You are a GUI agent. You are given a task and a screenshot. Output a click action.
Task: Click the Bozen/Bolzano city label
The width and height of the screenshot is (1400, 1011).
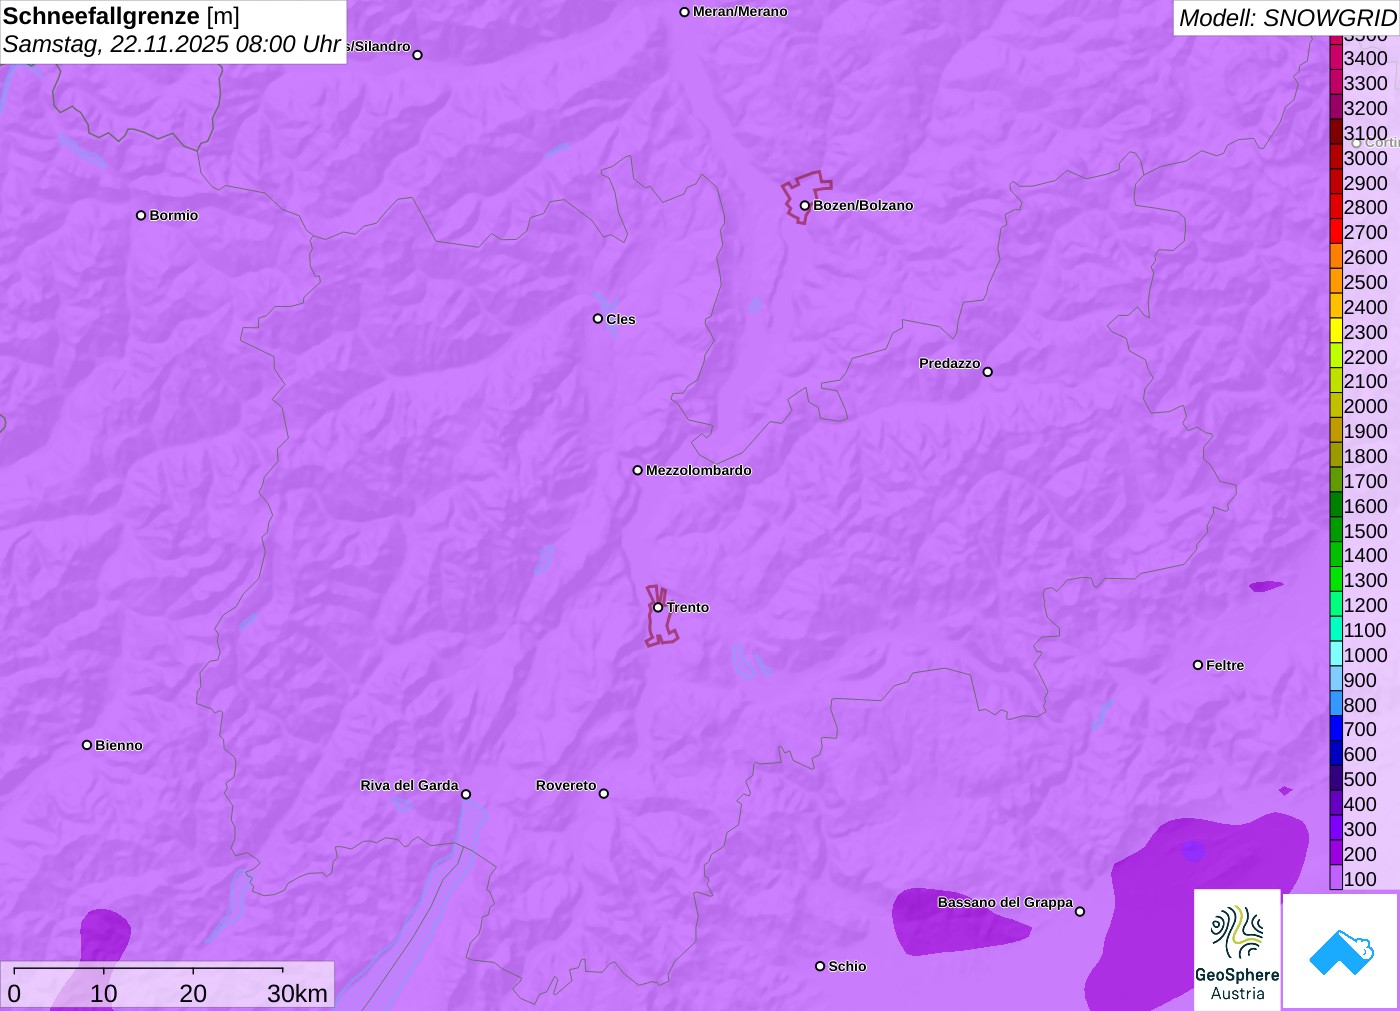[x=863, y=205]
